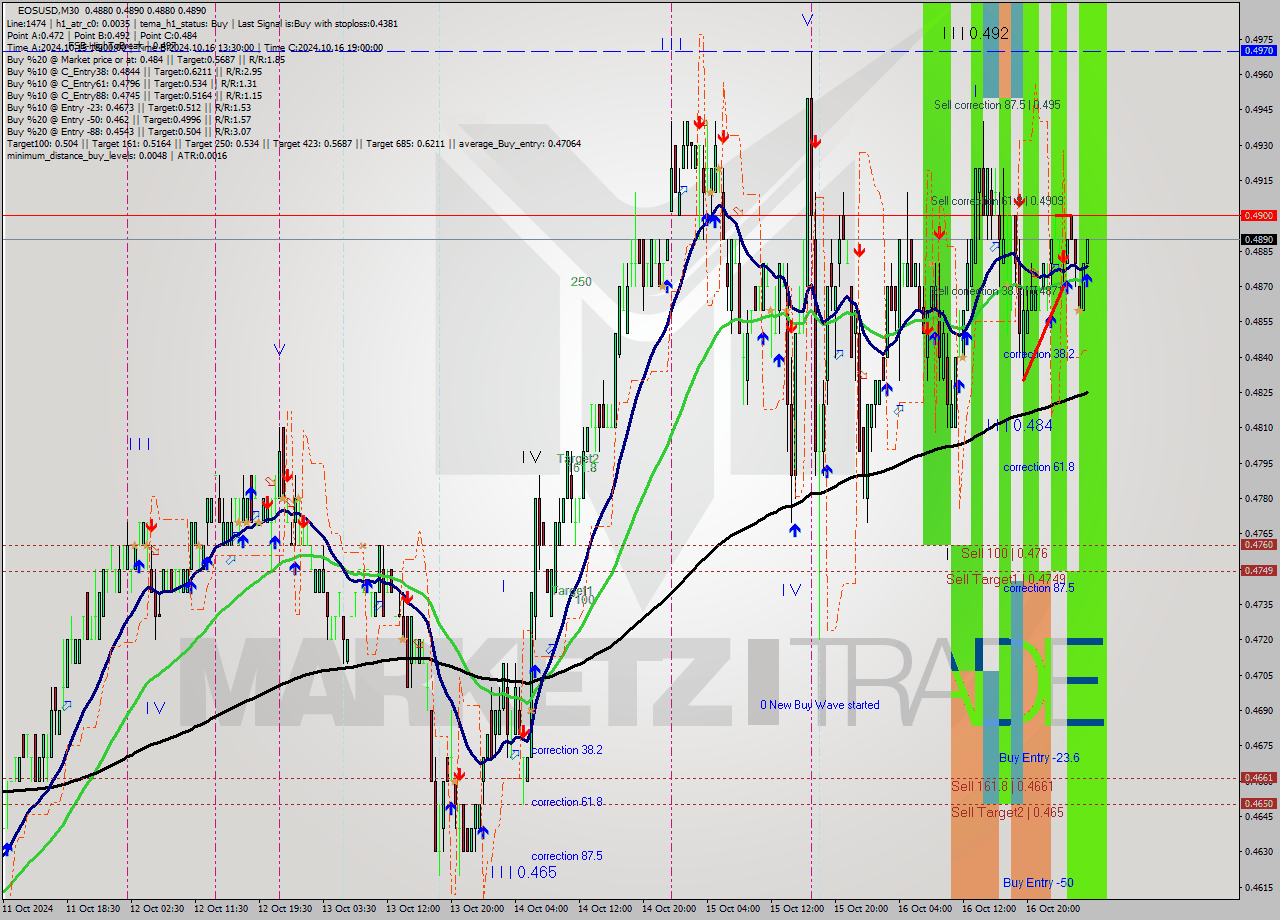Click the 0.4720 price axis value
Image resolution: width=1280 pixels, height=920 pixels.
pyautogui.click(x=1257, y=639)
